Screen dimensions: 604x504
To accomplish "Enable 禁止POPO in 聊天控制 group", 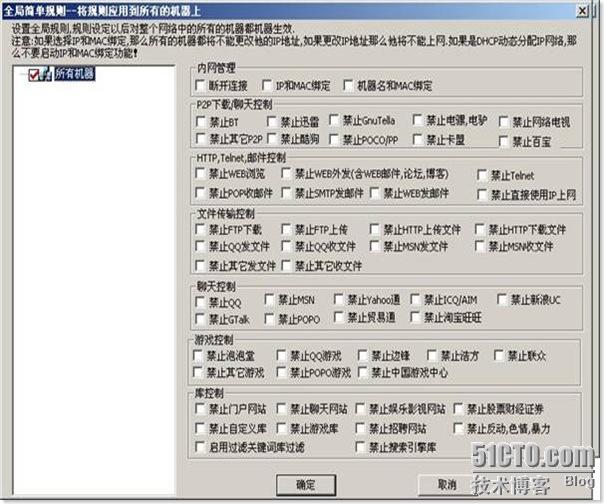I will [x=269, y=319].
